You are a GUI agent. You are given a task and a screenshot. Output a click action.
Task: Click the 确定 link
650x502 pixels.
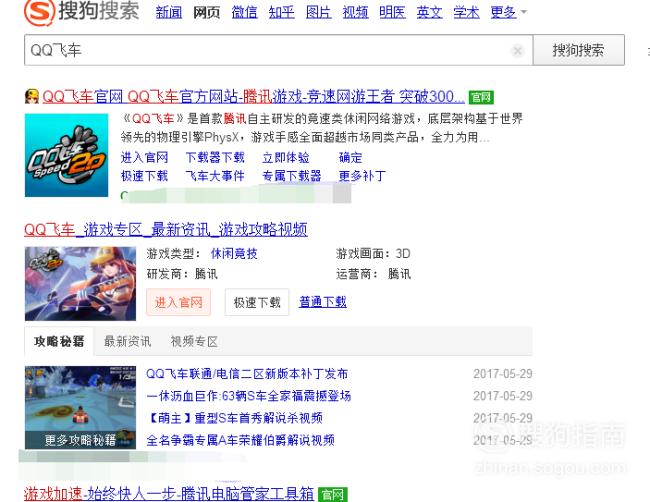pos(350,158)
